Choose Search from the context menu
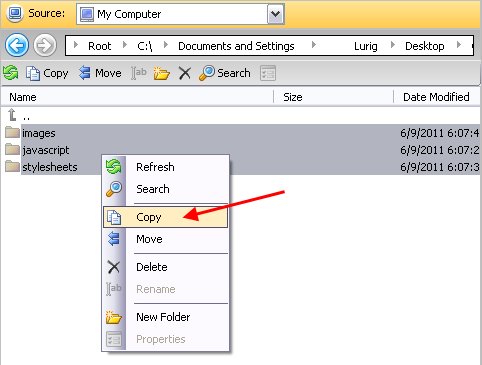The width and height of the screenshot is (482, 365). tap(166, 189)
